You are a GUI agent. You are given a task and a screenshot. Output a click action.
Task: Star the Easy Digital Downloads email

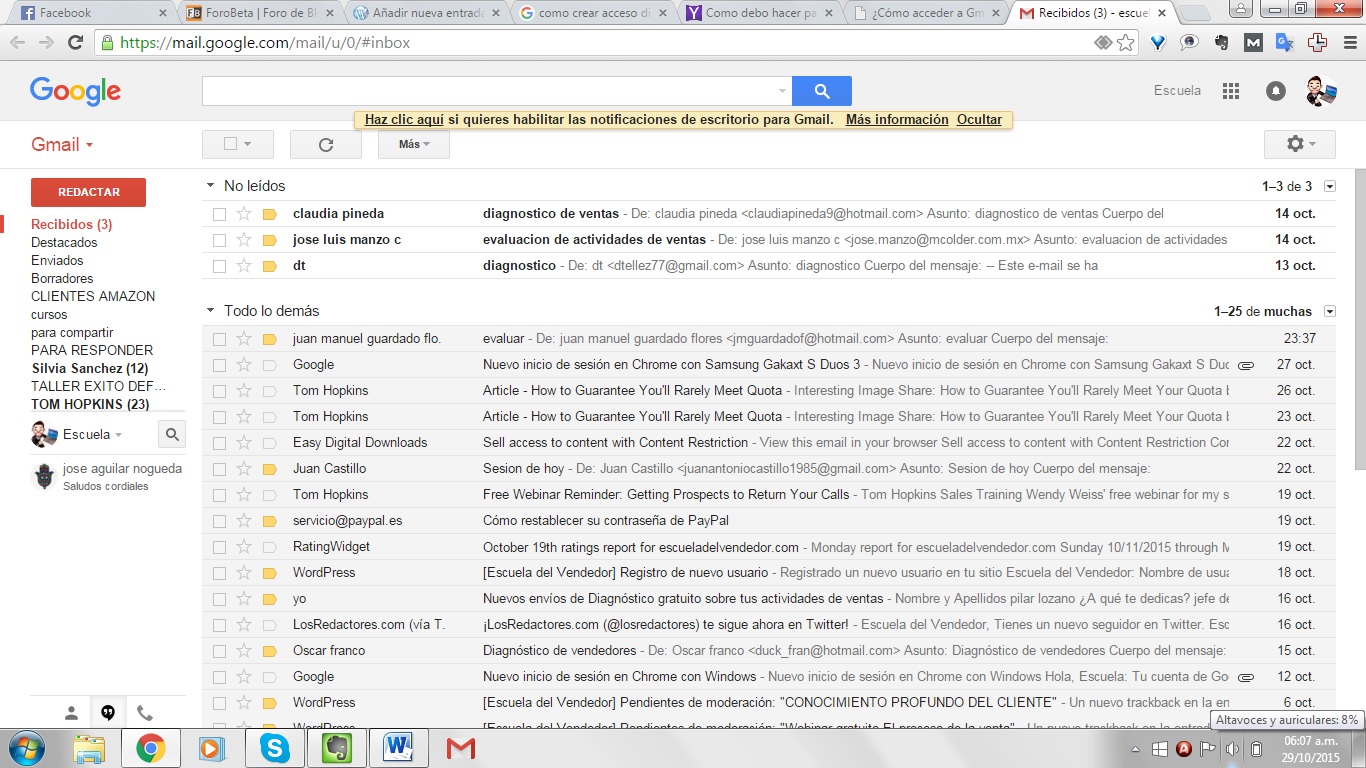click(x=243, y=442)
